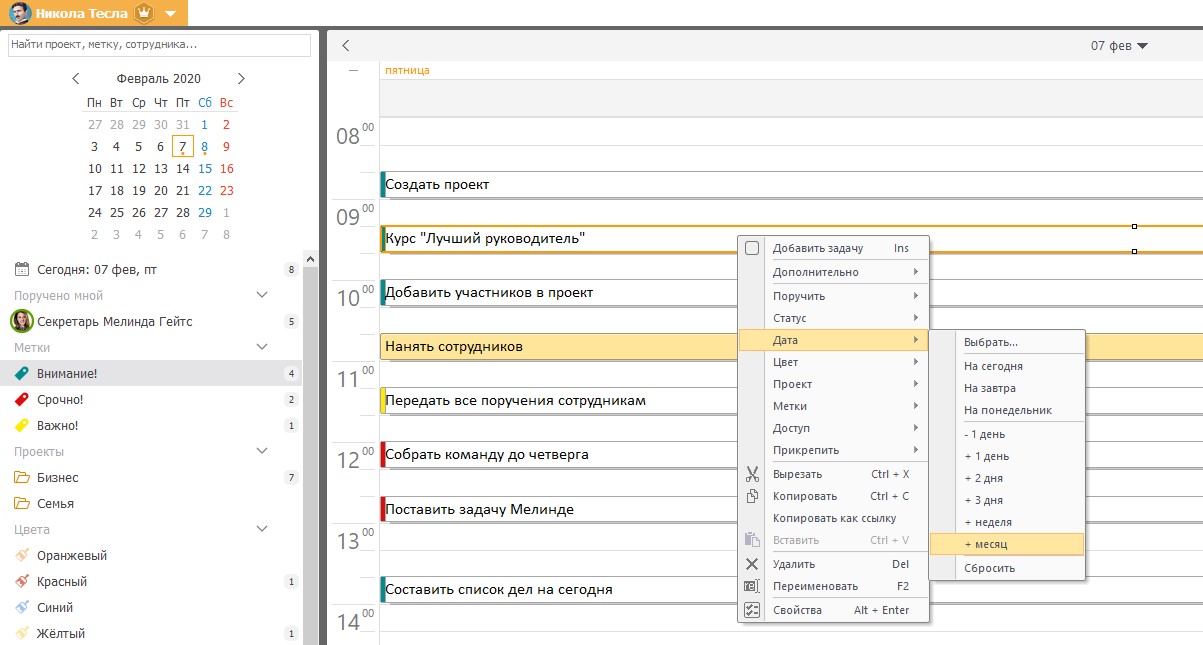Screen dimensions: 1203x645
Task: Click the scissors Вырезать icon
Action: 752,474
